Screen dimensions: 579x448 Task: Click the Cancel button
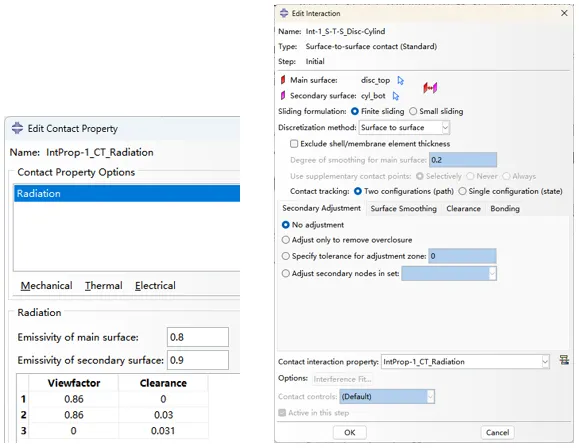pyautogui.click(x=497, y=432)
